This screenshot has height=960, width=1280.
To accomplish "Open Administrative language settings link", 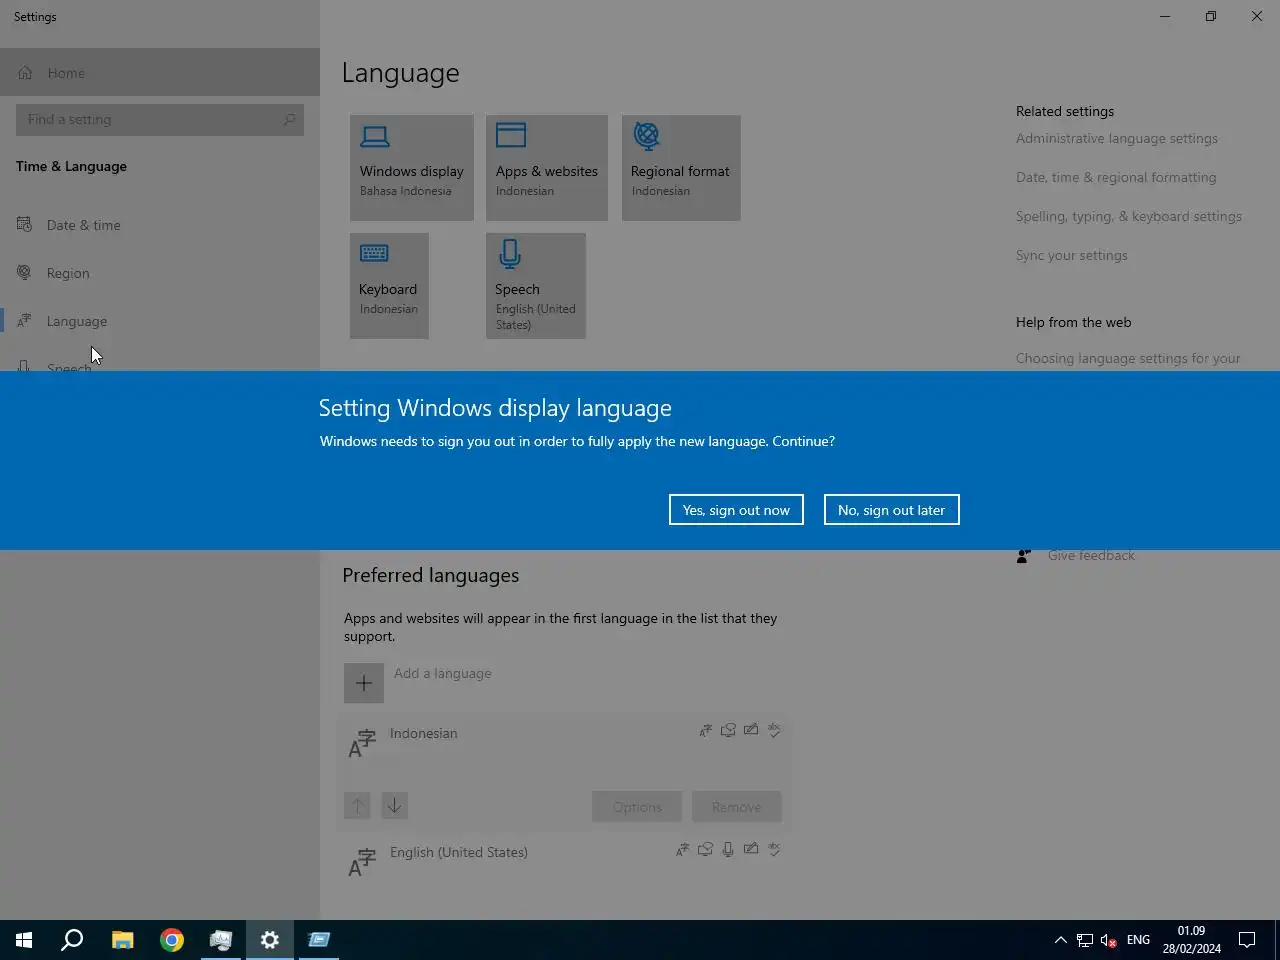I will pyautogui.click(x=1117, y=139).
